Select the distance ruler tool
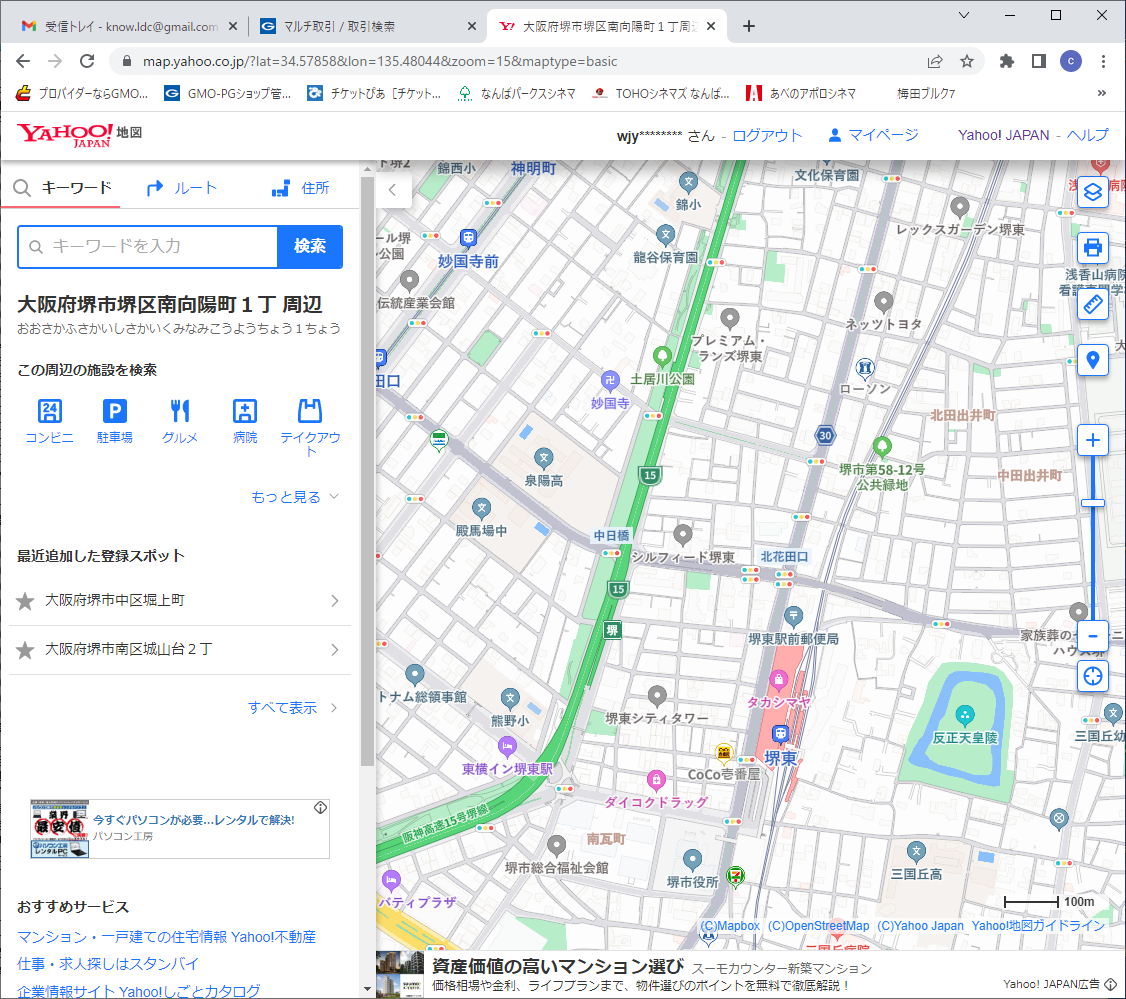Image resolution: width=1126 pixels, height=999 pixels. (1093, 304)
